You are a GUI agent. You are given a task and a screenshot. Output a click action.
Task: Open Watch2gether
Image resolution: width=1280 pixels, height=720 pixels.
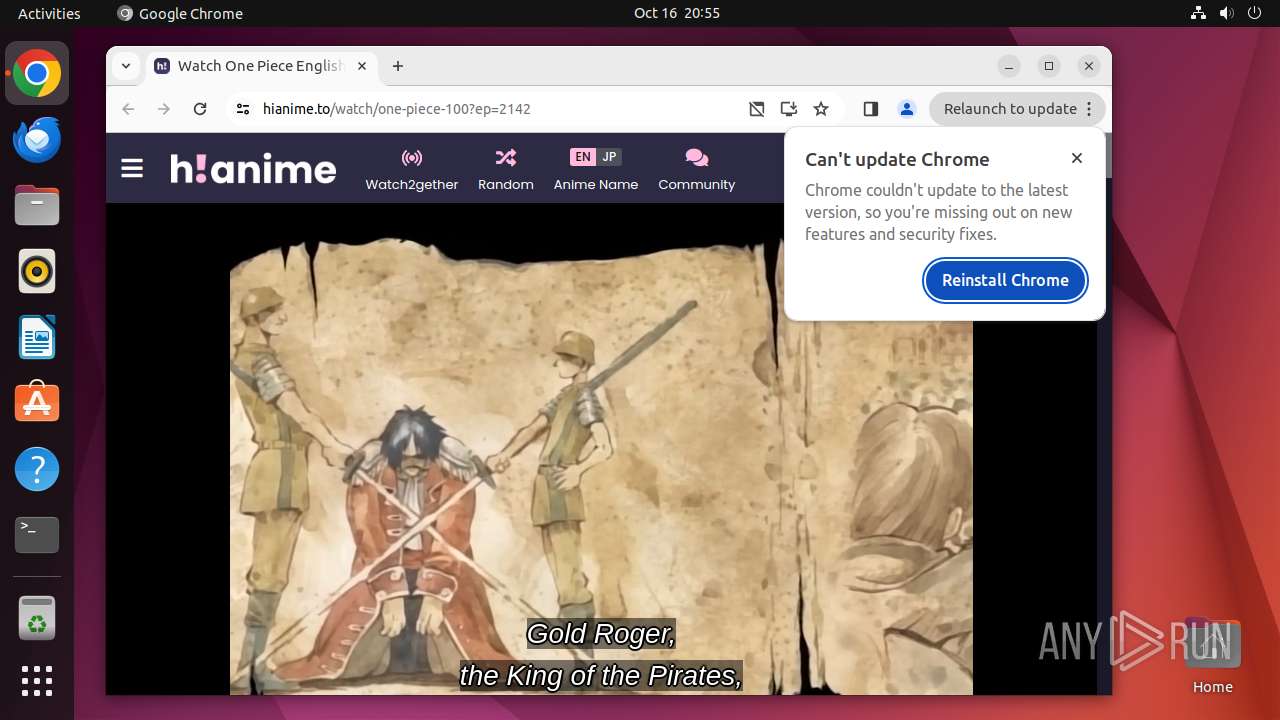pyautogui.click(x=412, y=169)
